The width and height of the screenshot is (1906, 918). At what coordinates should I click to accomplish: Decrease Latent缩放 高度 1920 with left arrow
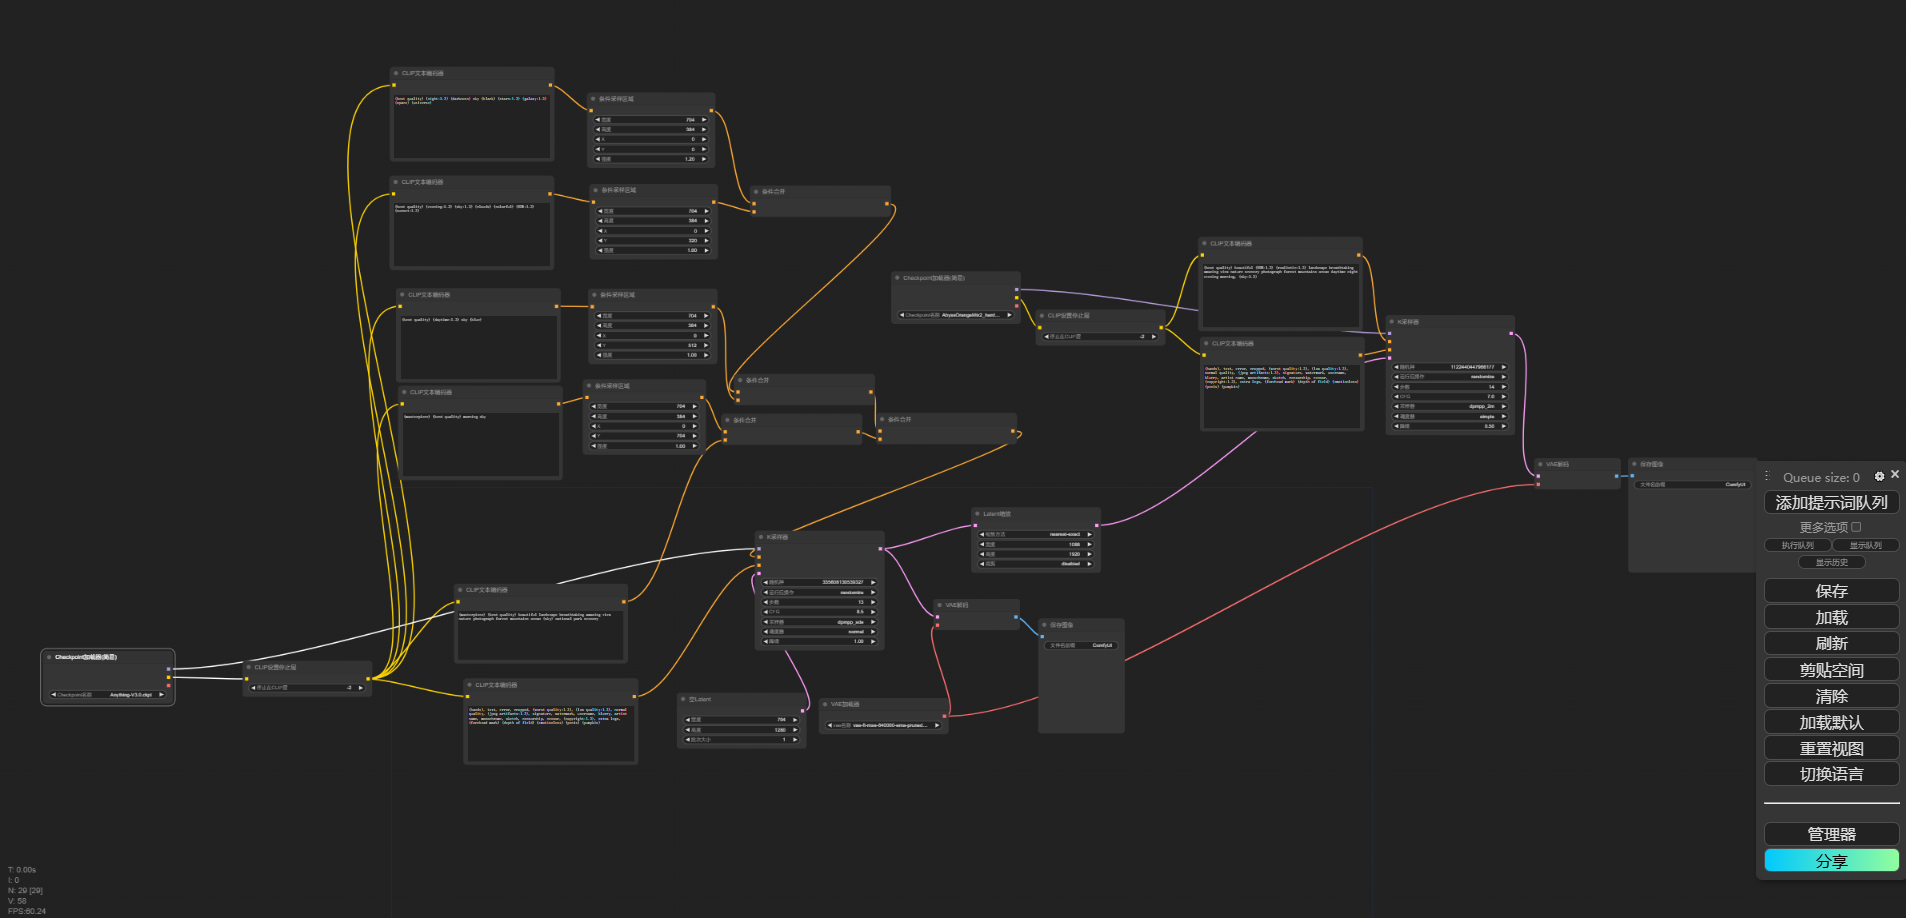[x=980, y=554]
